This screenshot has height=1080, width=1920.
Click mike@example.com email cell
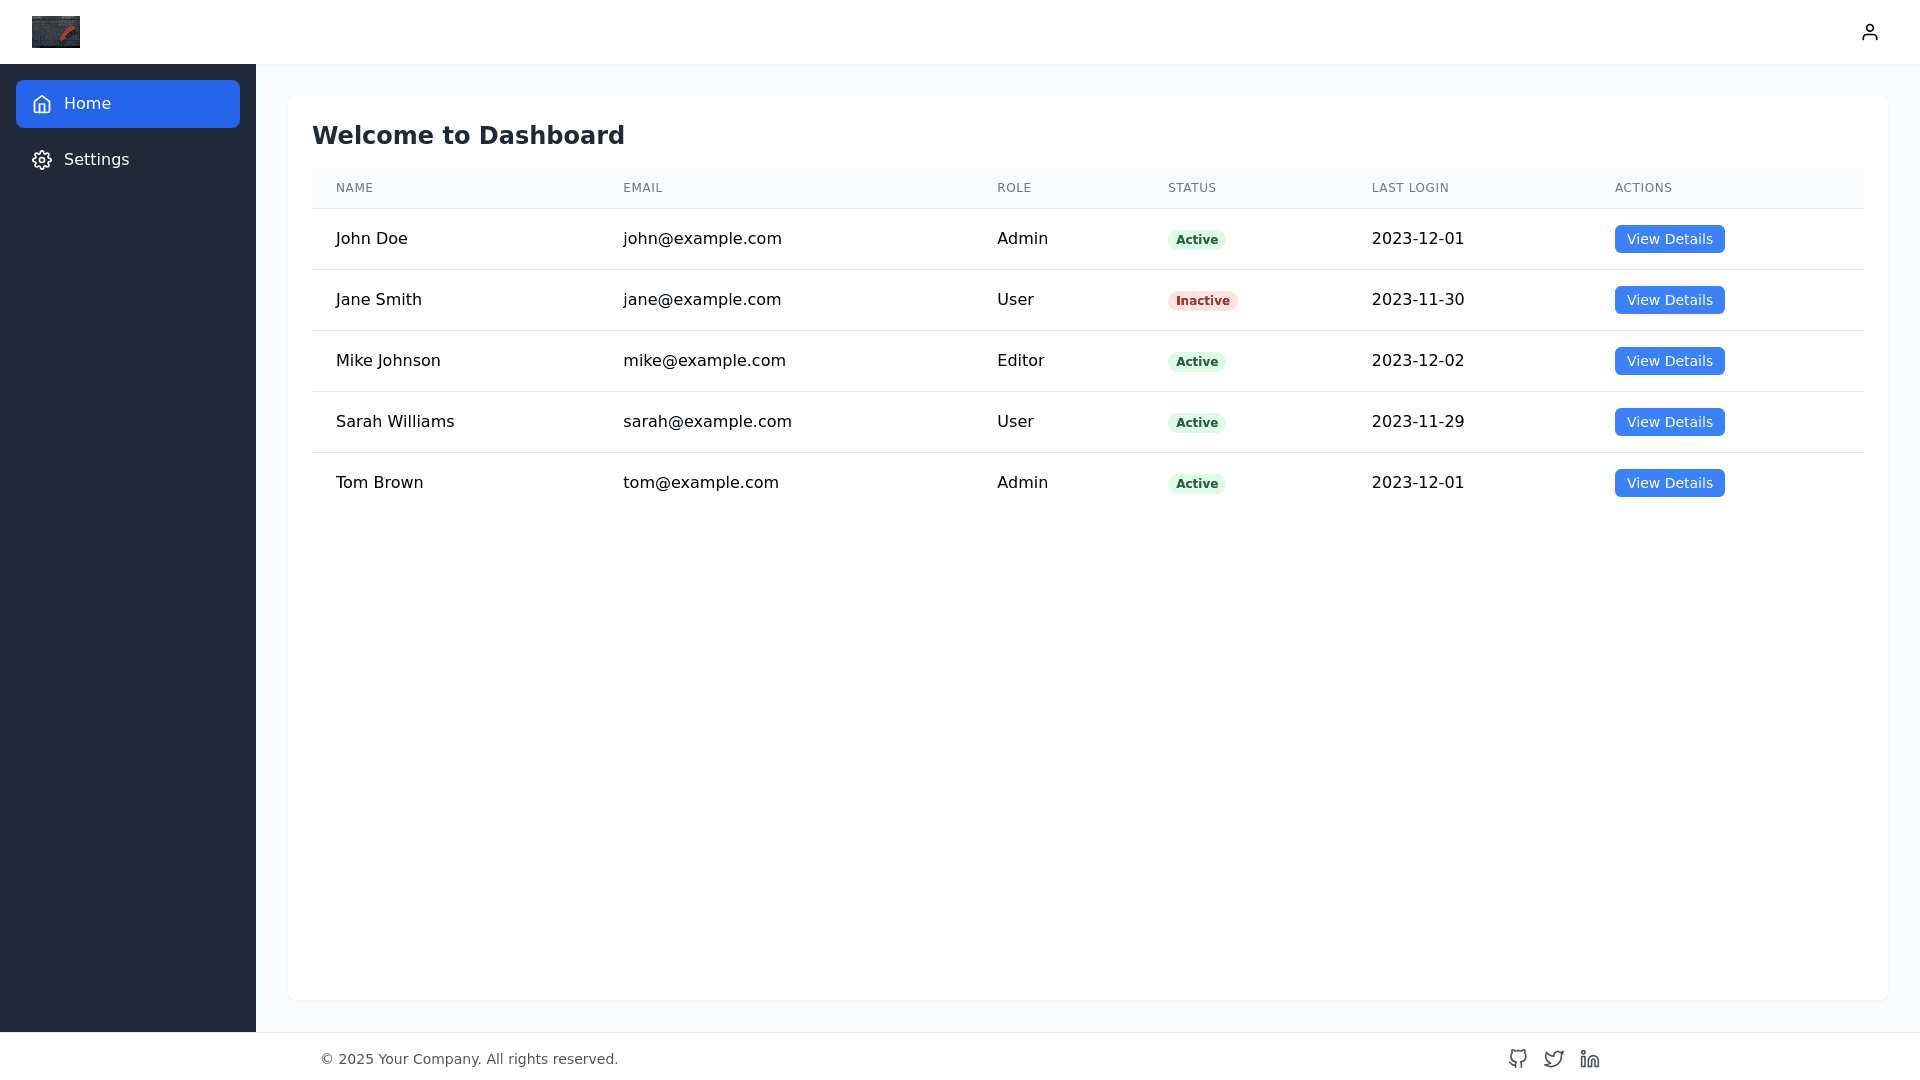click(x=704, y=361)
